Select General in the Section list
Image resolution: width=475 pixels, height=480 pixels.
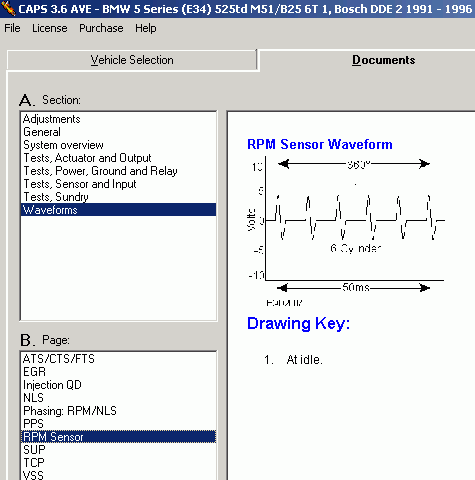pos(118,132)
